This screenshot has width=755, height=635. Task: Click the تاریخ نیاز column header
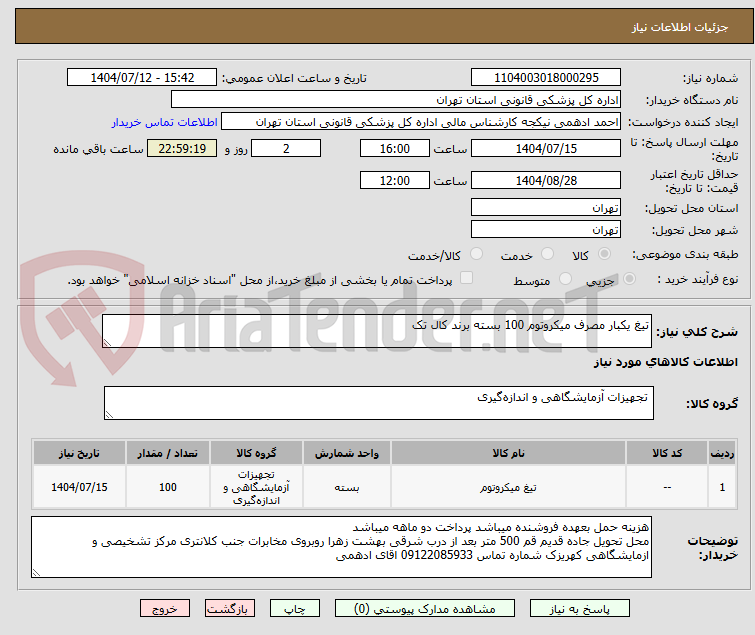pyautogui.click(x=79, y=453)
